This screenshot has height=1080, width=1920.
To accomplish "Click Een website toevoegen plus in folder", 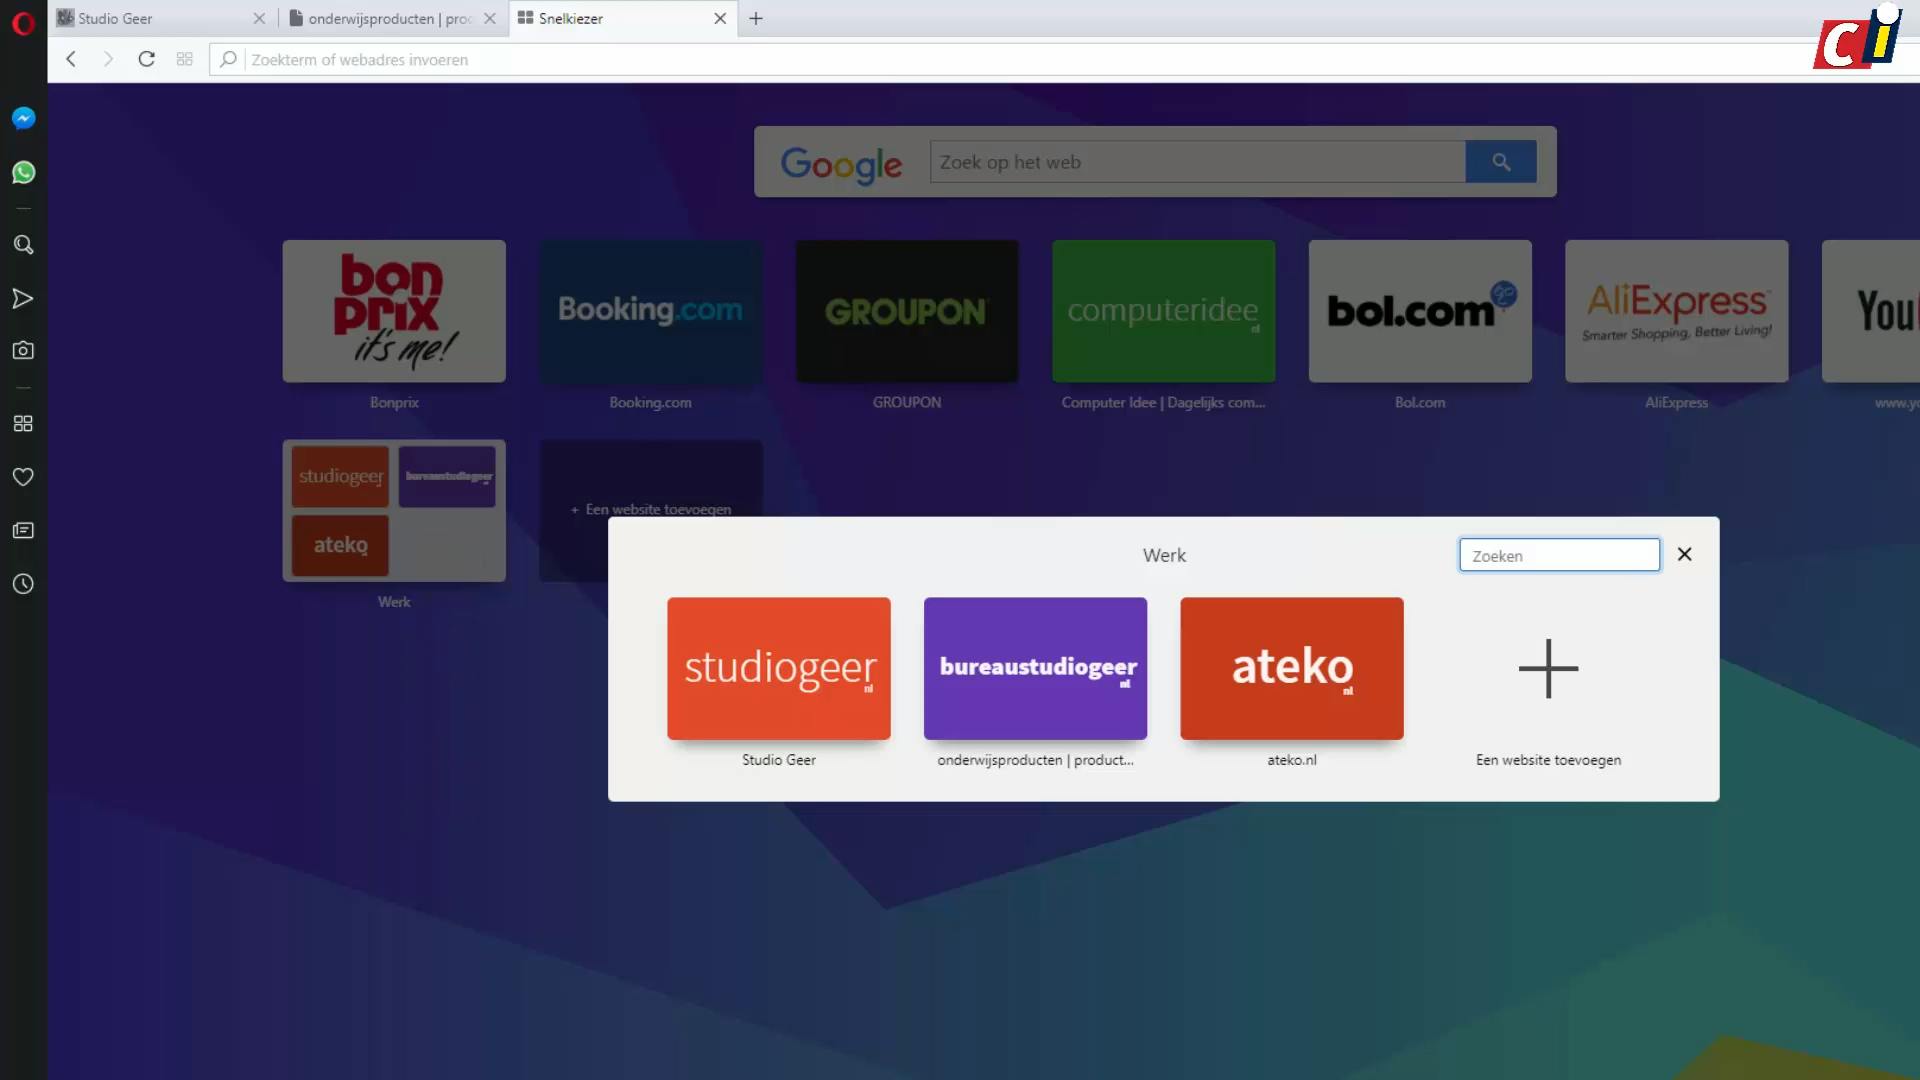I will (1548, 668).
